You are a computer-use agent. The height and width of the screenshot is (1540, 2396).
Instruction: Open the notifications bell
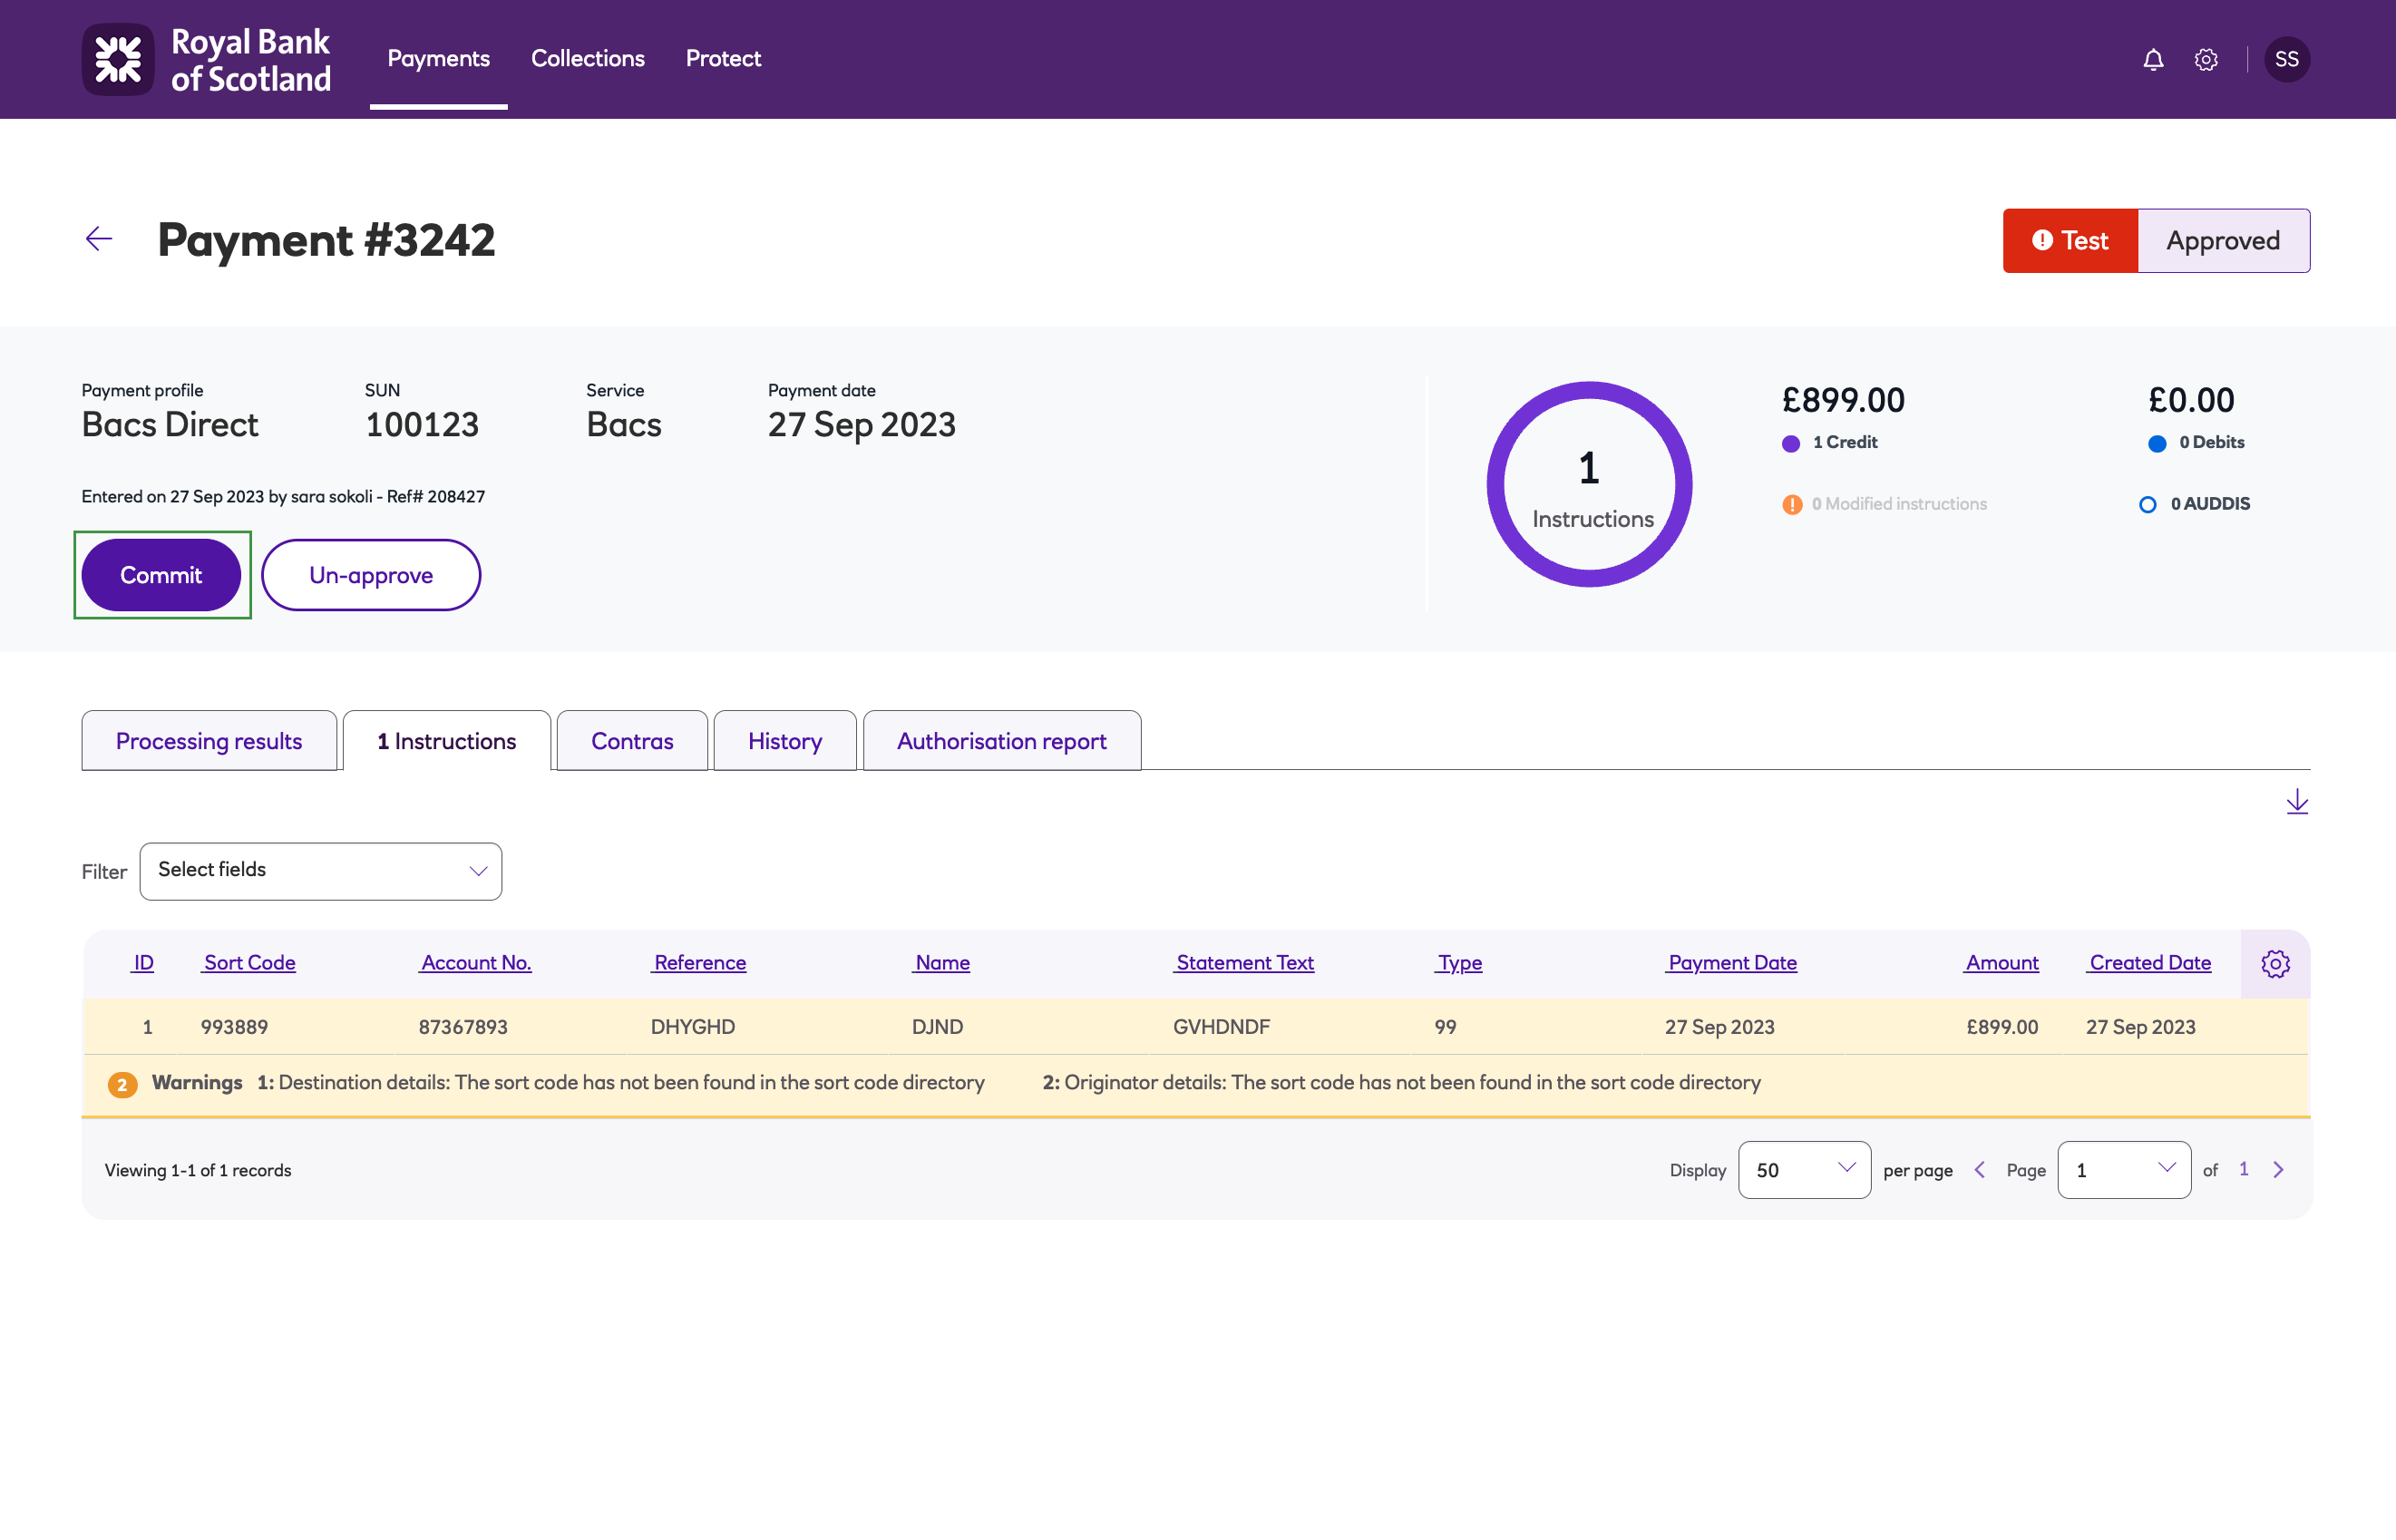pyautogui.click(x=2153, y=60)
